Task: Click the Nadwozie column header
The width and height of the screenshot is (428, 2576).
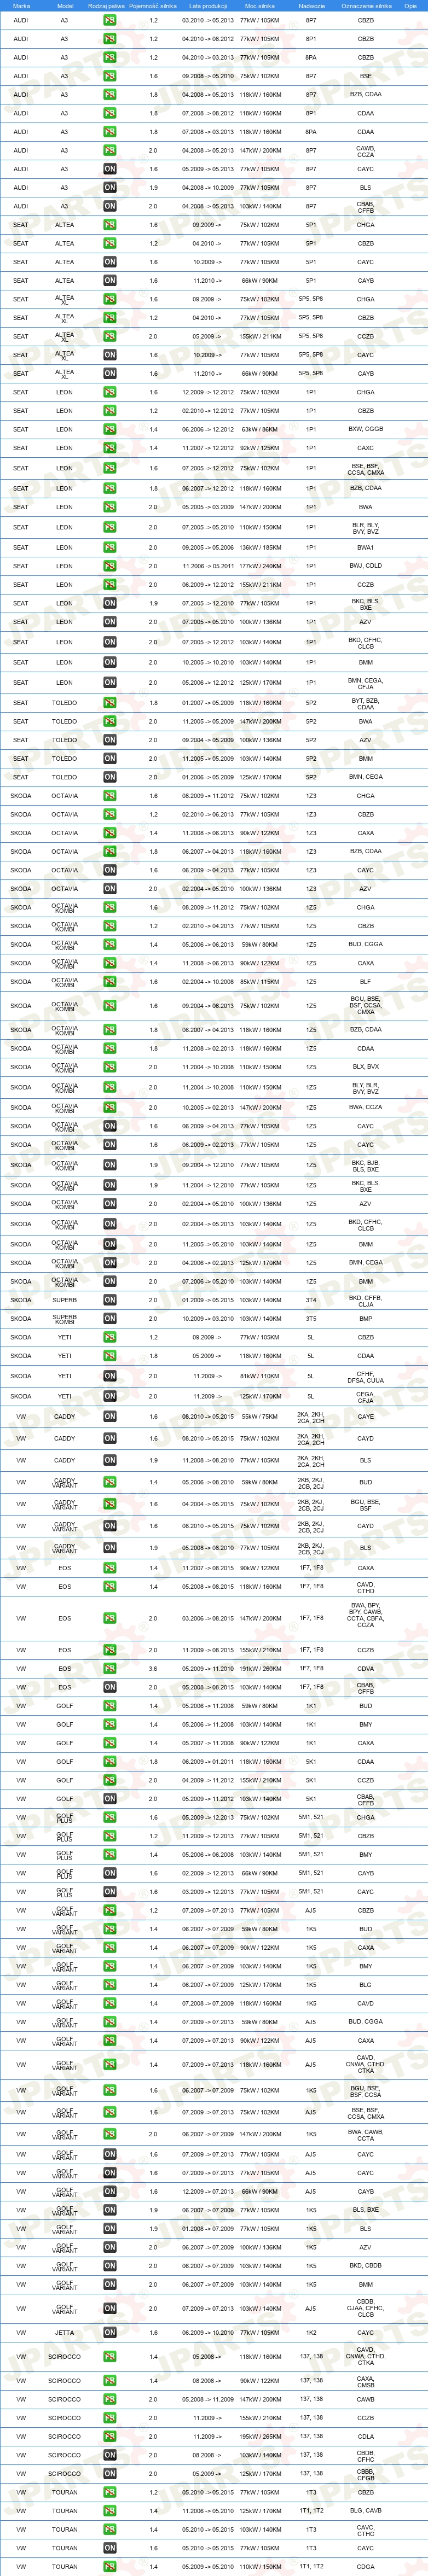Action: (x=311, y=6)
